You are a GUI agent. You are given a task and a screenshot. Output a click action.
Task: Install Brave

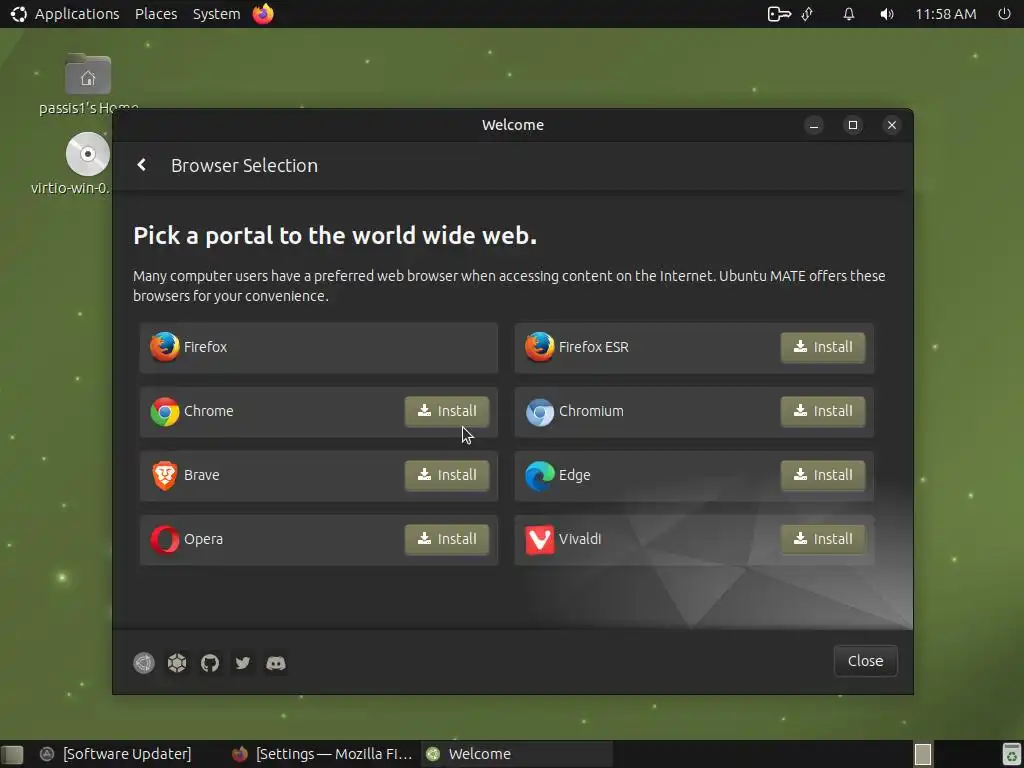[x=447, y=475]
